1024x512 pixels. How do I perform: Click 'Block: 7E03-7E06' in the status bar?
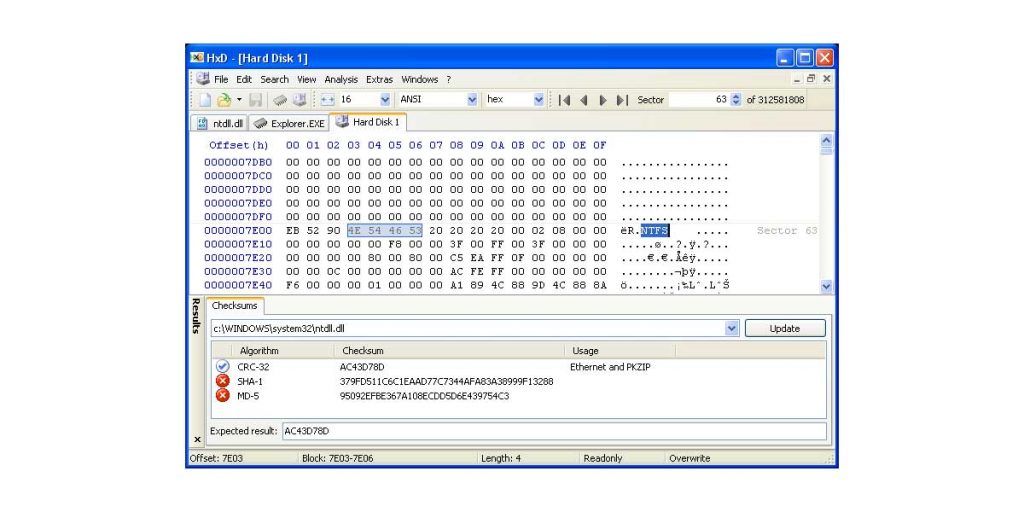pyautogui.click(x=338, y=458)
